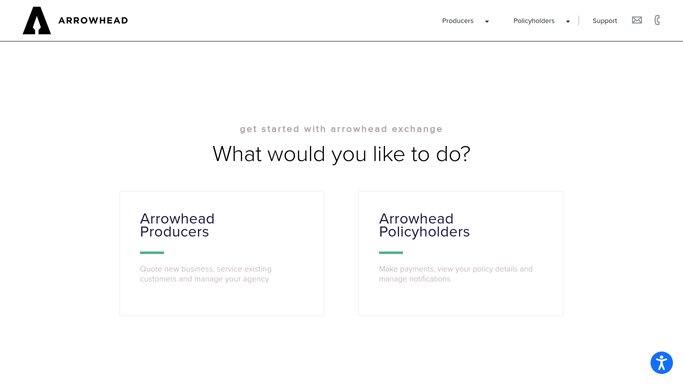The width and height of the screenshot is (683, 384).
Task: Click the Quote new business description text
Action: pos(206,274)
